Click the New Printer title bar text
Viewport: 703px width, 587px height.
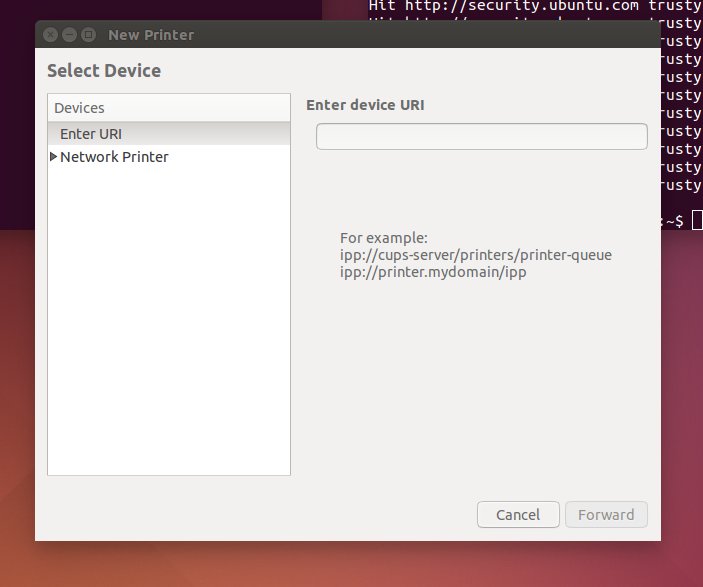pos(151,35)
